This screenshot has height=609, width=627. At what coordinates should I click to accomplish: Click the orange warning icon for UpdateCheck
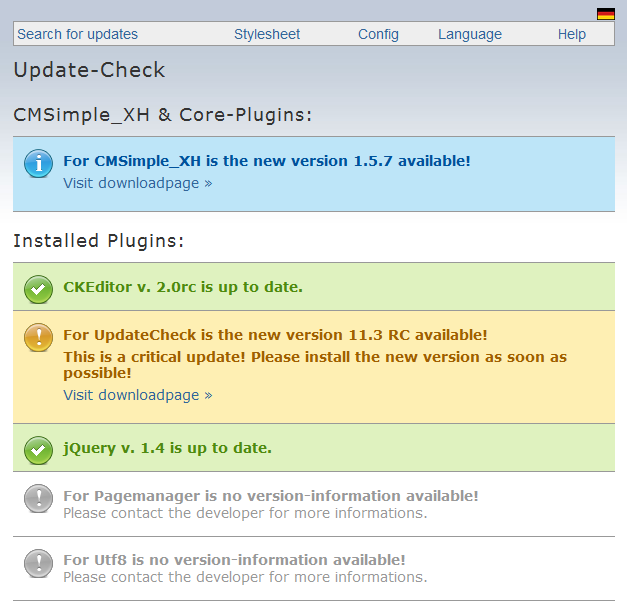point(38,337)
